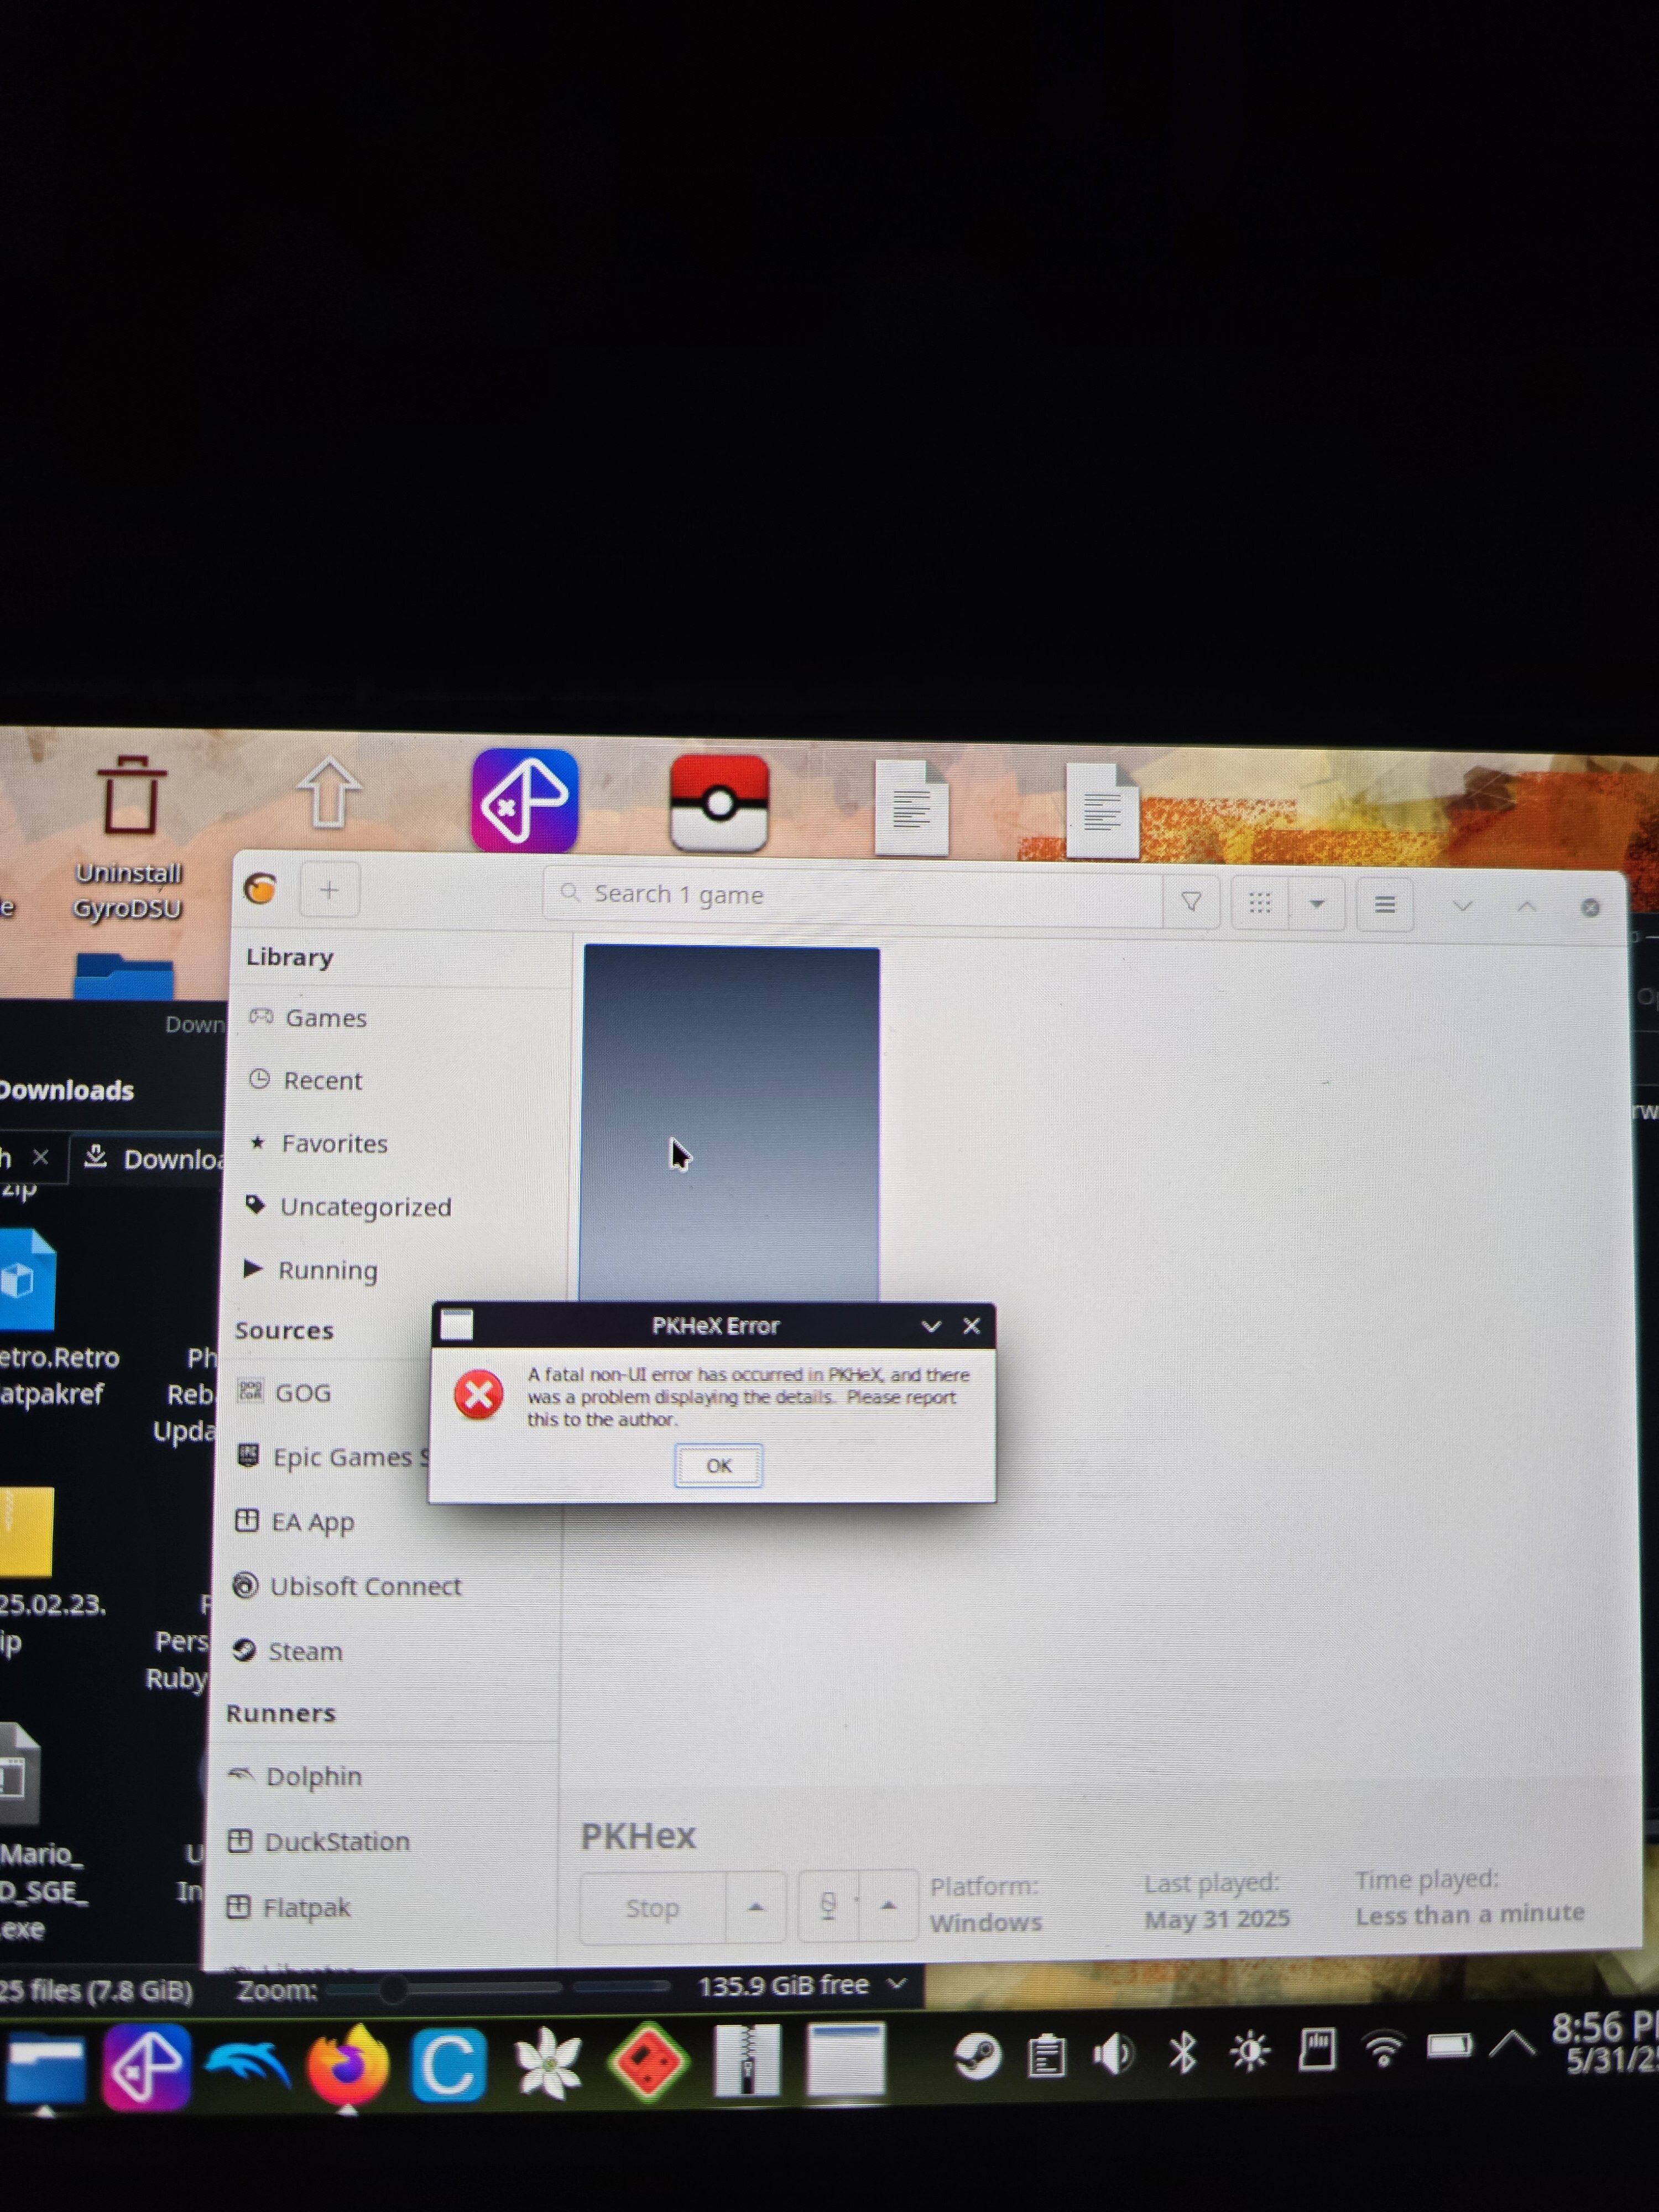Open the Lutris hamburger menu
This screenshot has height=2212, width=1659.
1384,904
